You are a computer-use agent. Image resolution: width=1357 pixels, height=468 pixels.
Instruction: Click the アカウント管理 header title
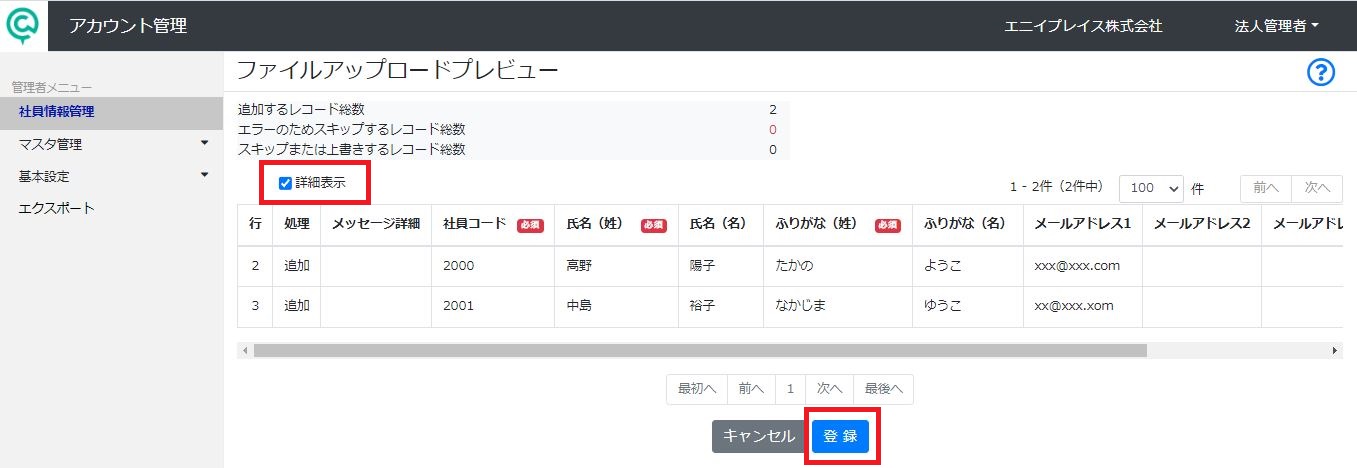128,26
